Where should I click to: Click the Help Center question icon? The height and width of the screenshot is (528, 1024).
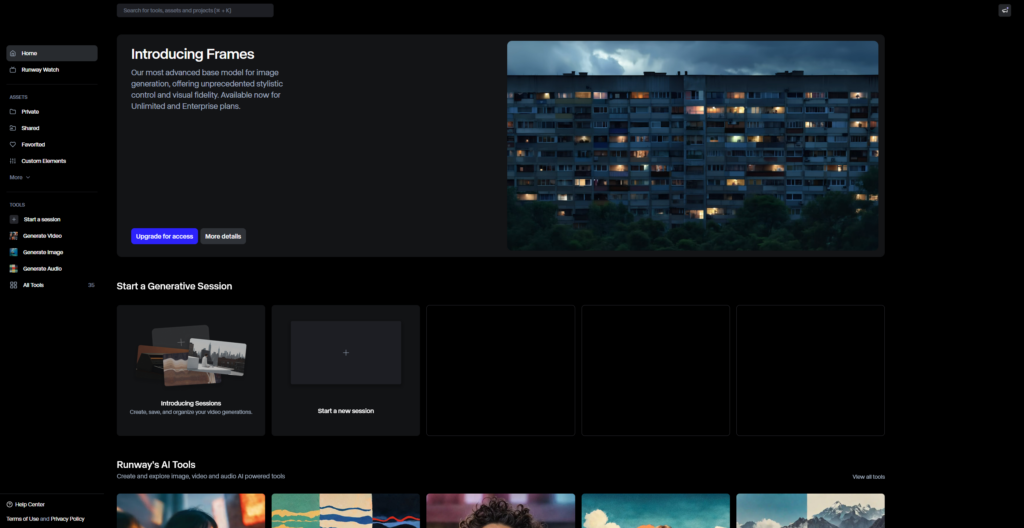(10, 504)
